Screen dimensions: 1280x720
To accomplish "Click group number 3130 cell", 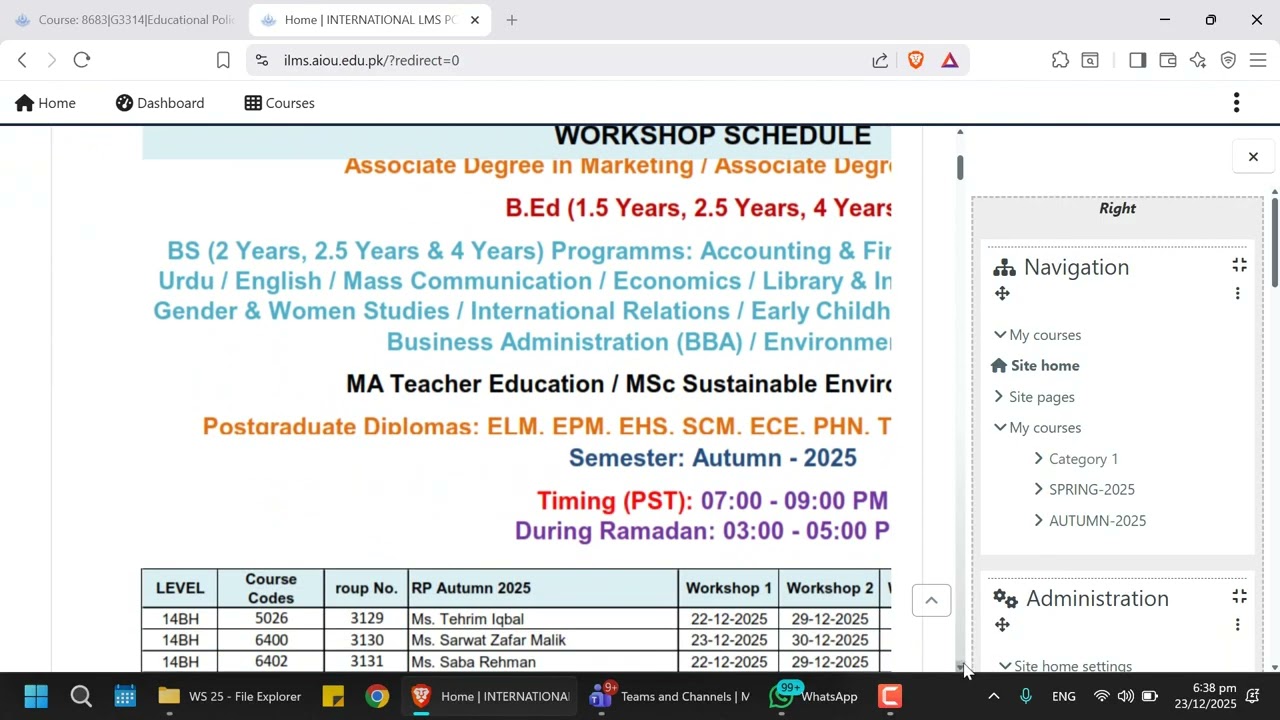I will coord(367,640).
